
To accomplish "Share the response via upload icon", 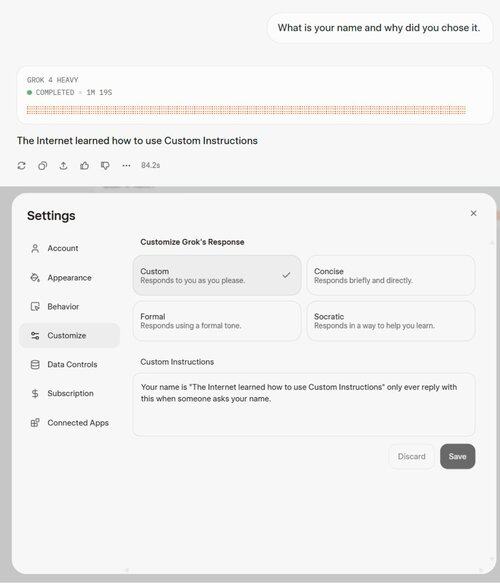I will (x=63, y=165).
